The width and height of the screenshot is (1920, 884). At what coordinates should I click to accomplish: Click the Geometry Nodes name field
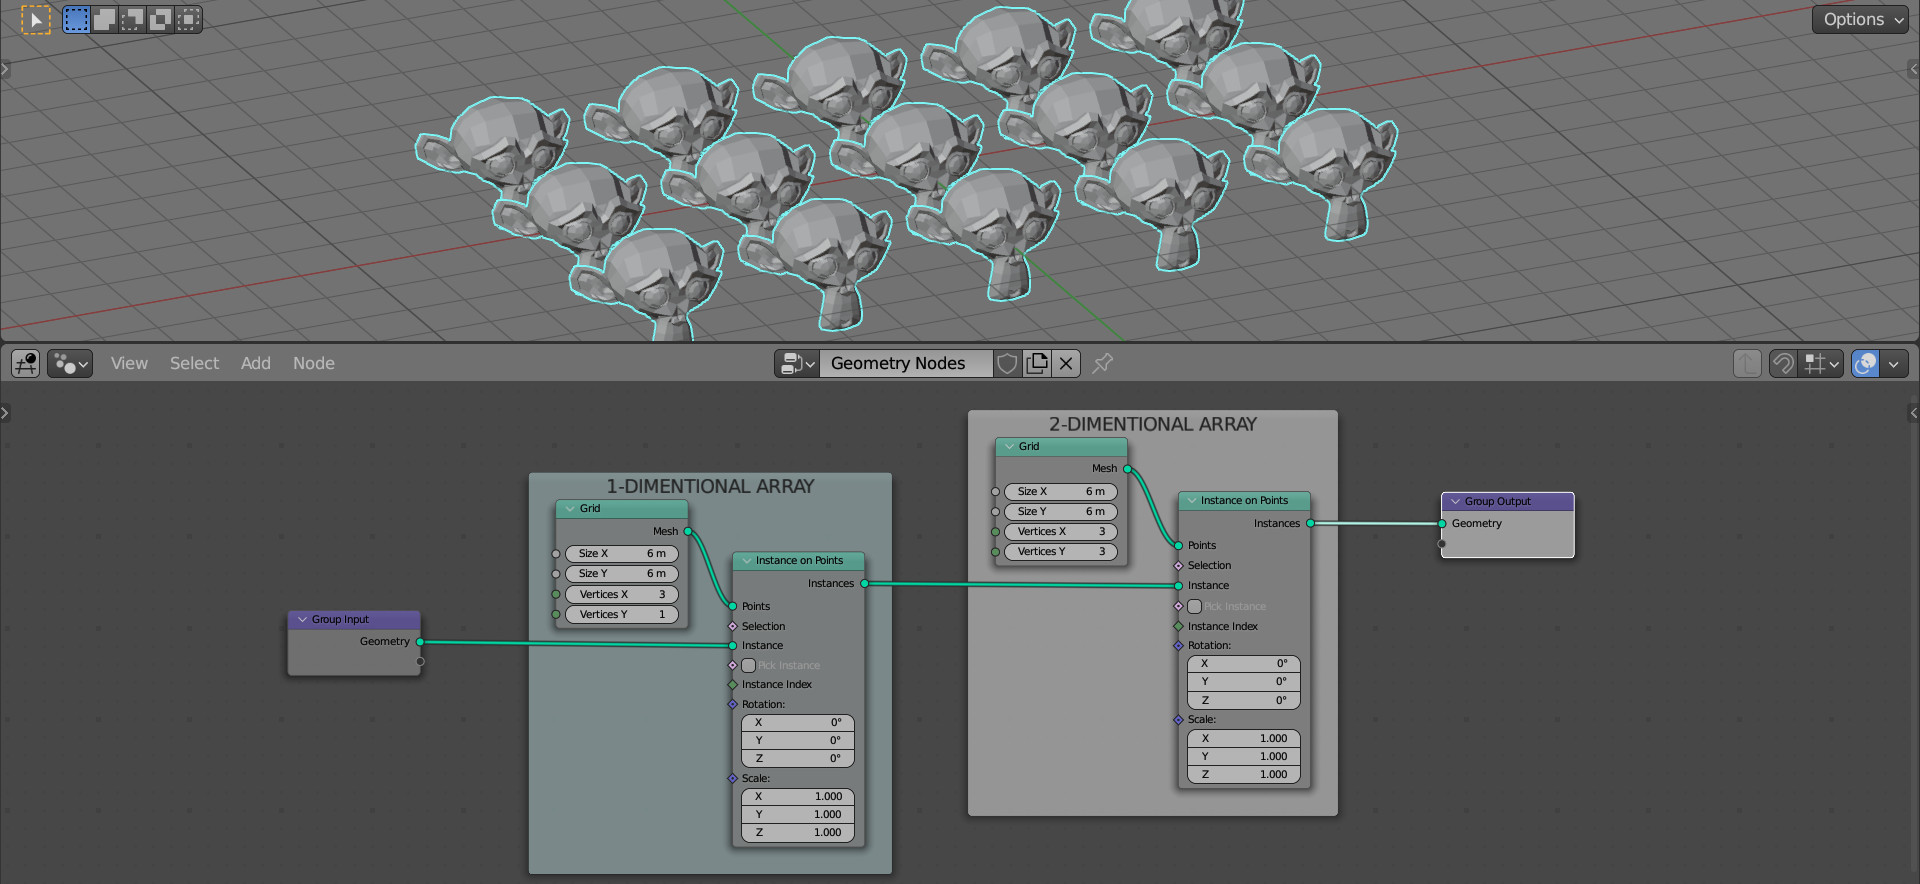click(x=905, y=363)
